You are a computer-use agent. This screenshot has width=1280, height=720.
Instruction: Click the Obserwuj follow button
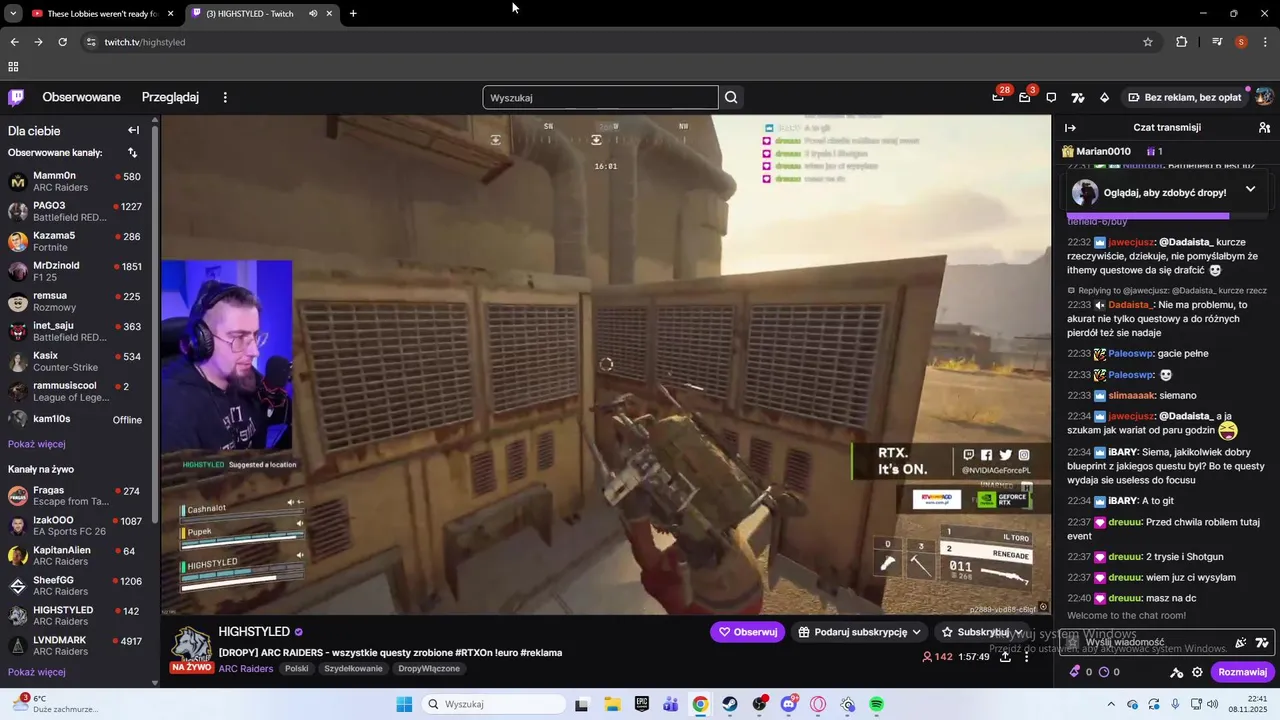[747, 632]
